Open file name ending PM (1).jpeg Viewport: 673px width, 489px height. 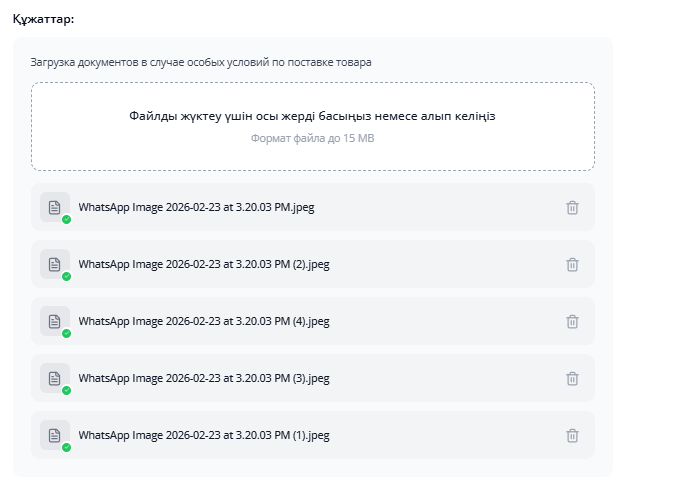[204, 436]
